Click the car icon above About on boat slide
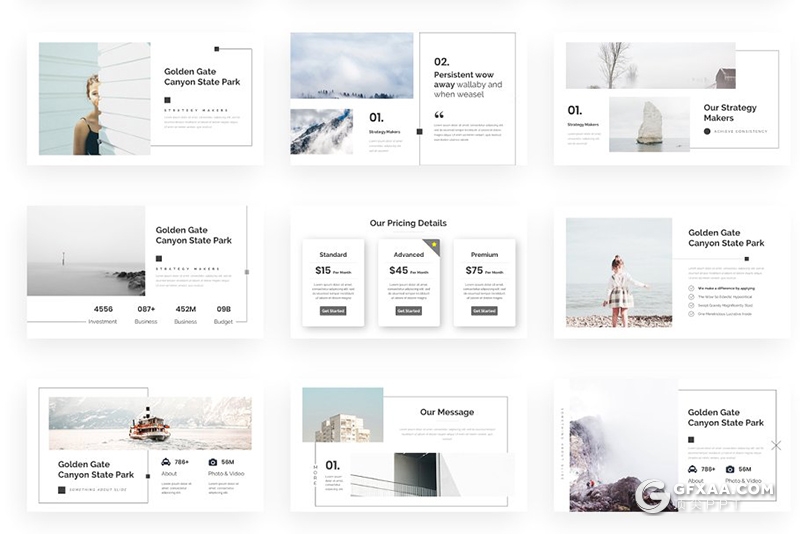The width and height of the screenshot is (800, 534). pyautogui.click(x=166, y=462)
